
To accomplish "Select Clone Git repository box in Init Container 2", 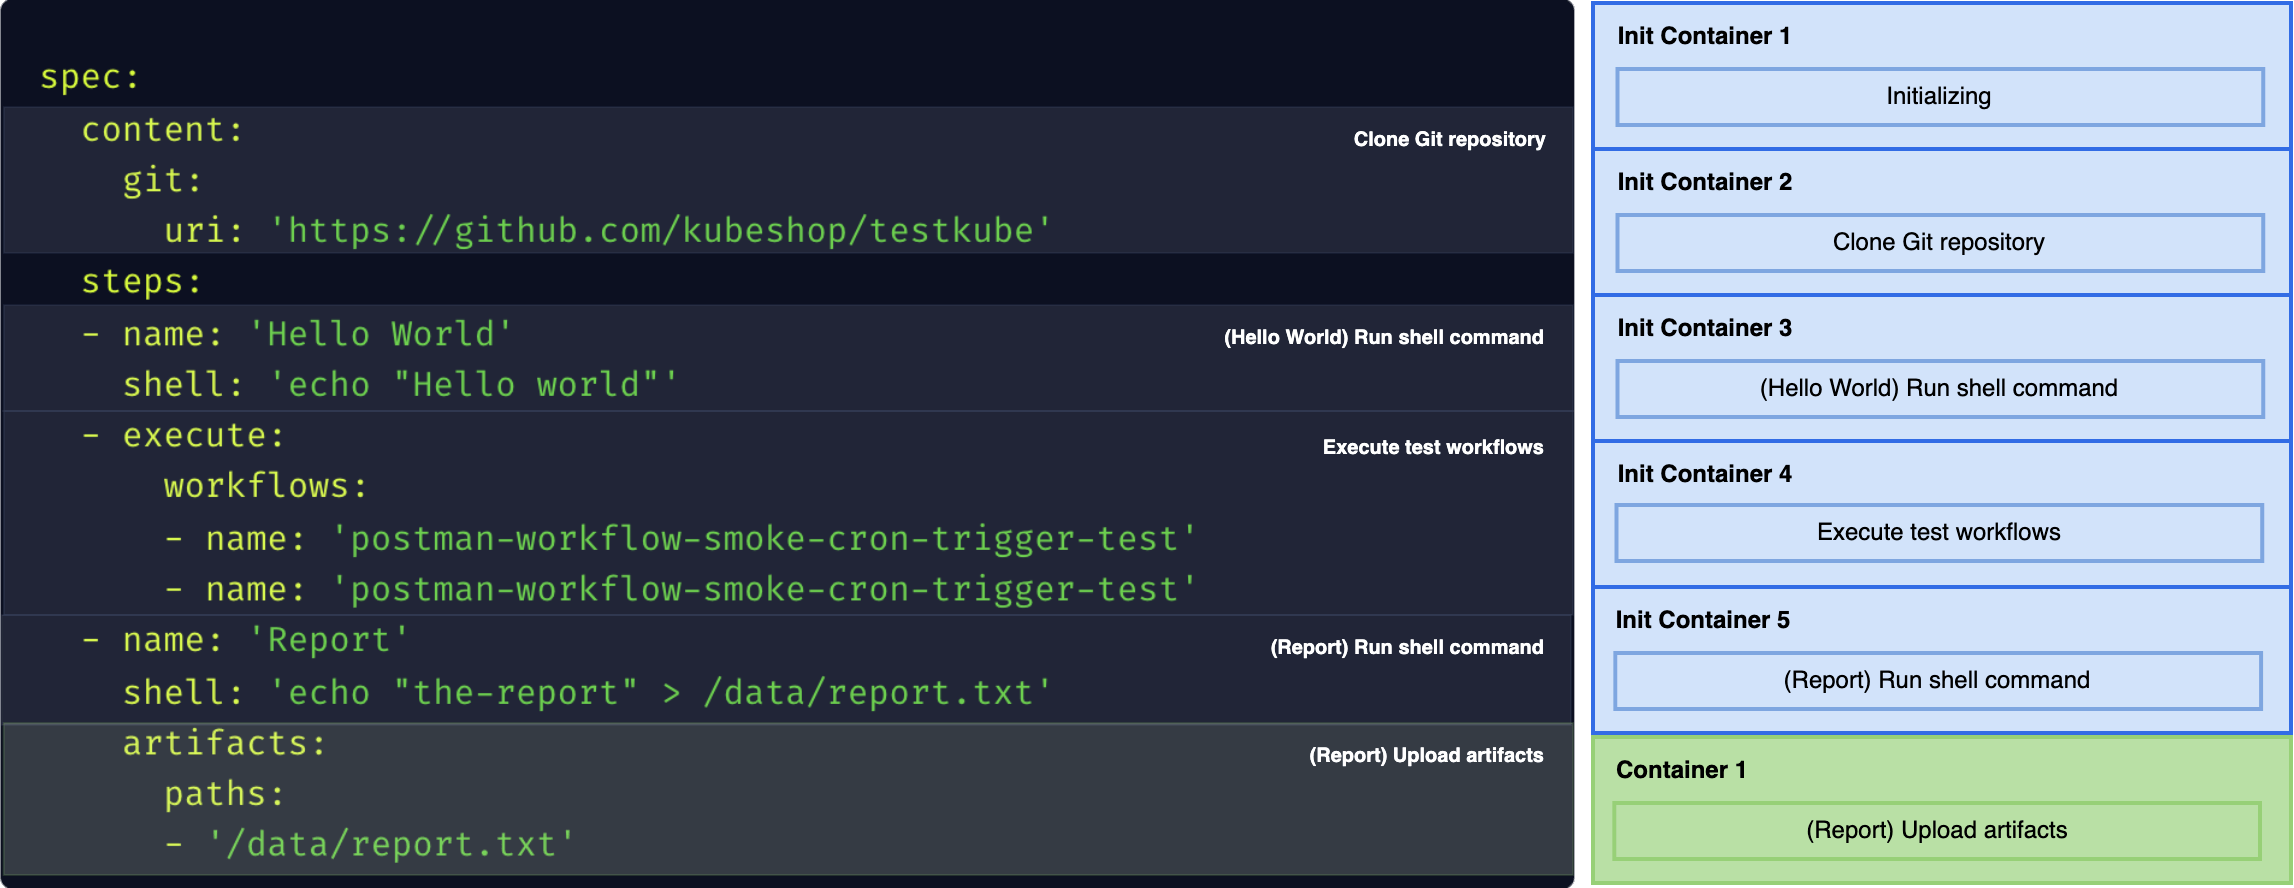I will (x=1939, y=243).
